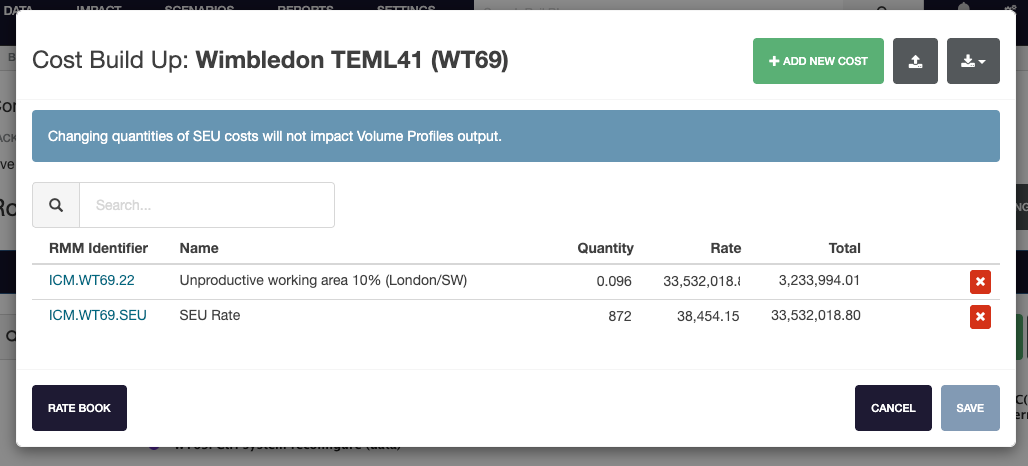
Task: Click the Add New Cost button
Action: click(818, 61)
